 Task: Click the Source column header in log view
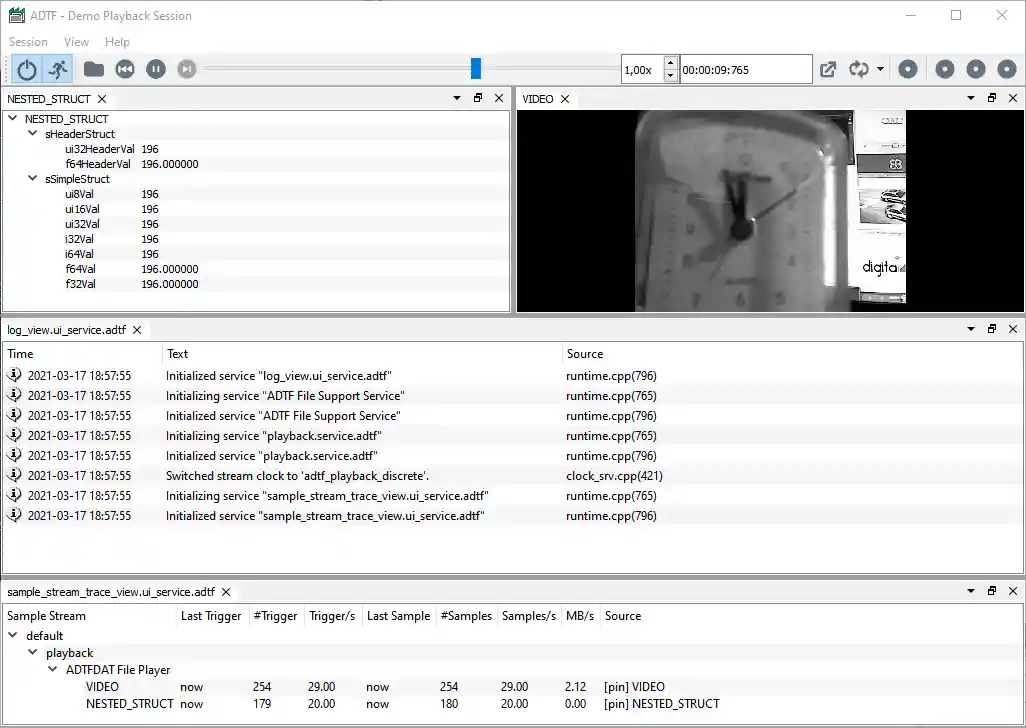[x=585, y=354]
